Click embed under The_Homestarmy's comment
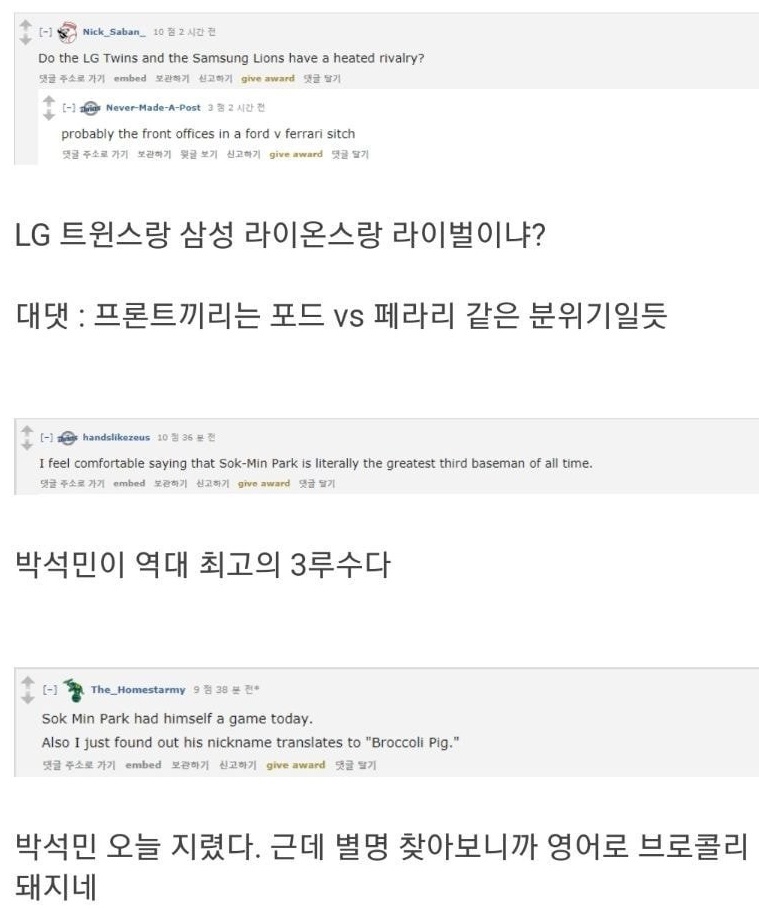This screenshot has height=909, width=759. (x=143, y=765)
